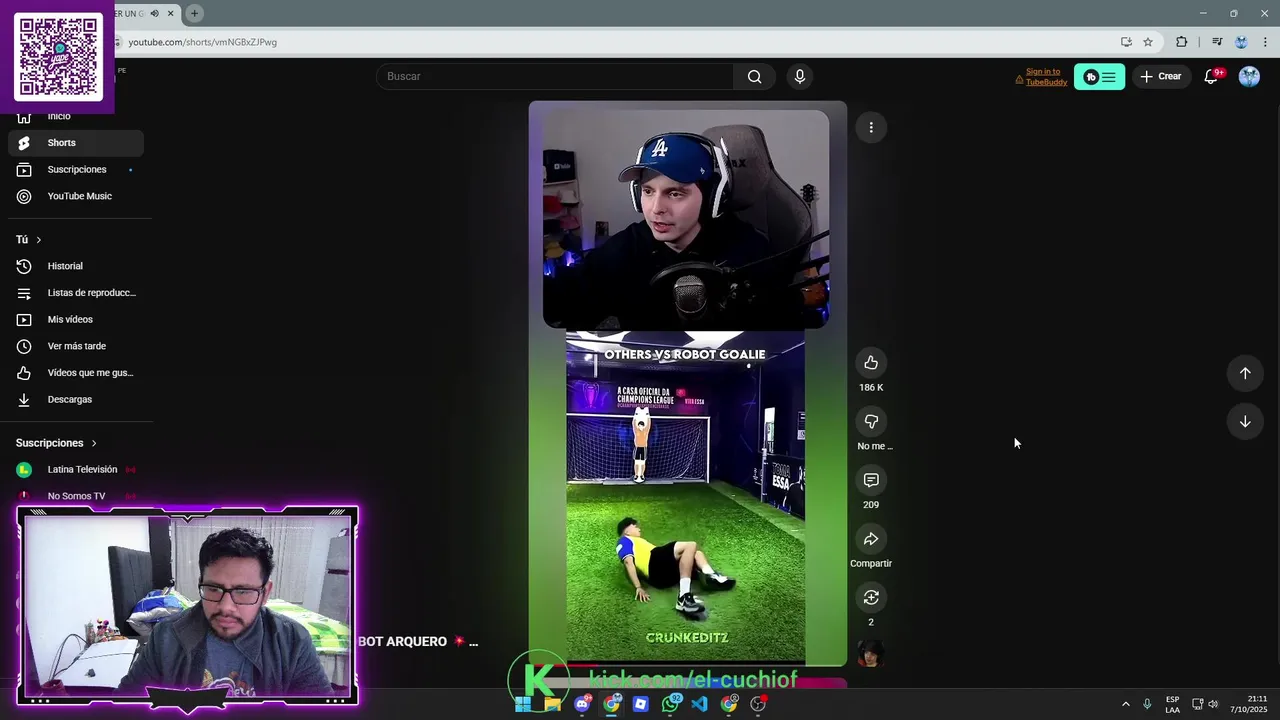The width and height of the screenshot is (1280, 720).
Task: Open the No Somos TV channel
Action: pyautogui.click(x=76, y=496)
